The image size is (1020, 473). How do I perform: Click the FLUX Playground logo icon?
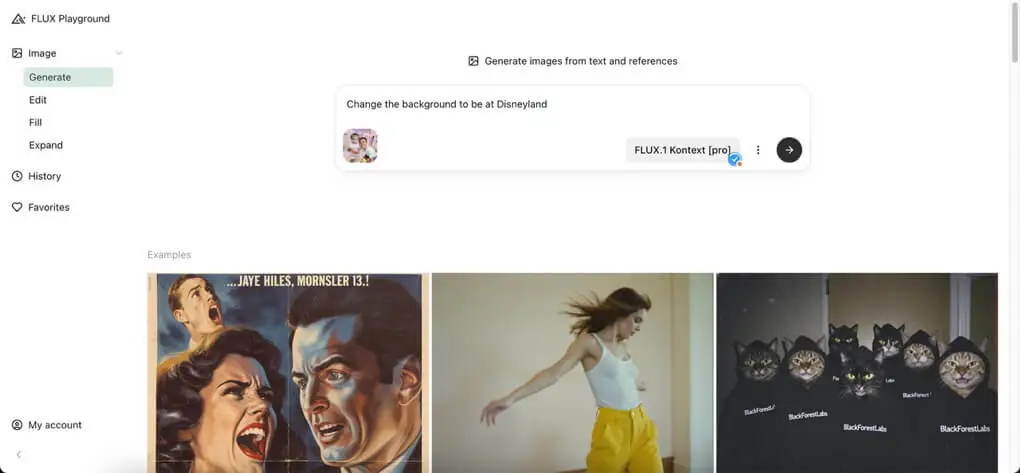pos(18,19)
